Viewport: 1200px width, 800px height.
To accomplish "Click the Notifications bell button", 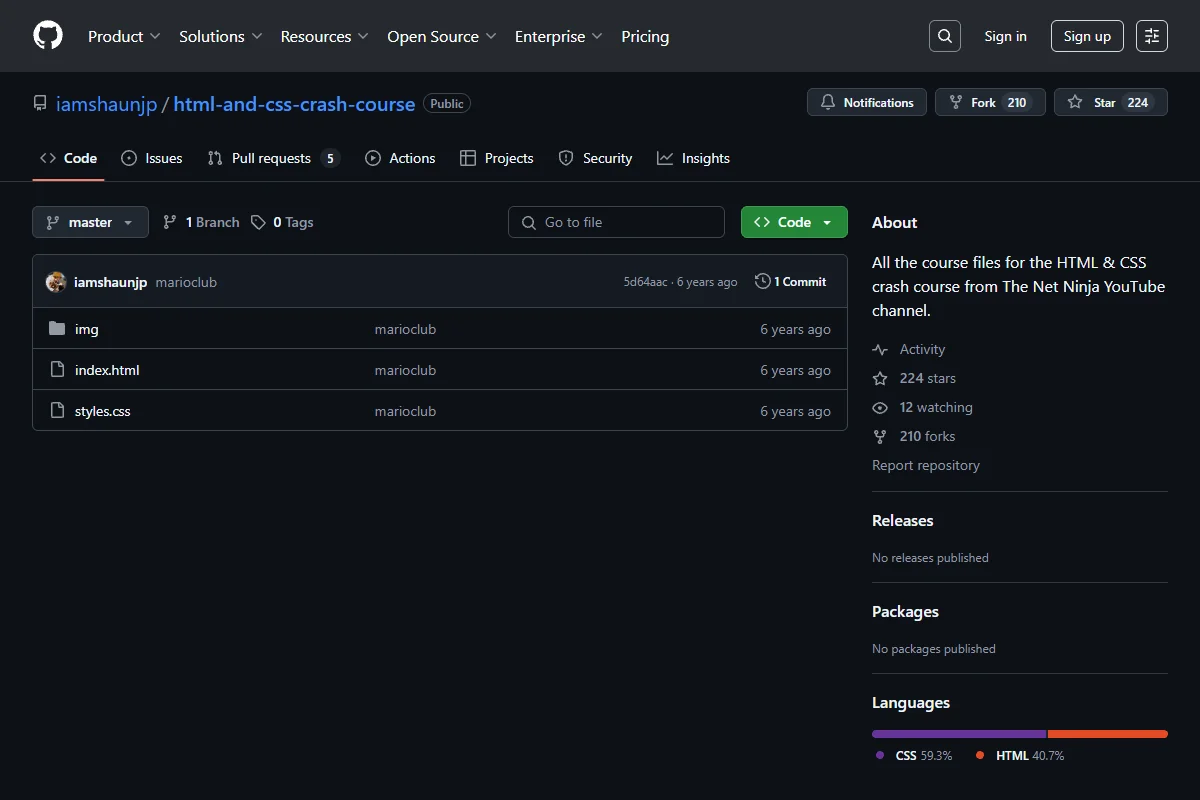I will [x=867, y=102].
